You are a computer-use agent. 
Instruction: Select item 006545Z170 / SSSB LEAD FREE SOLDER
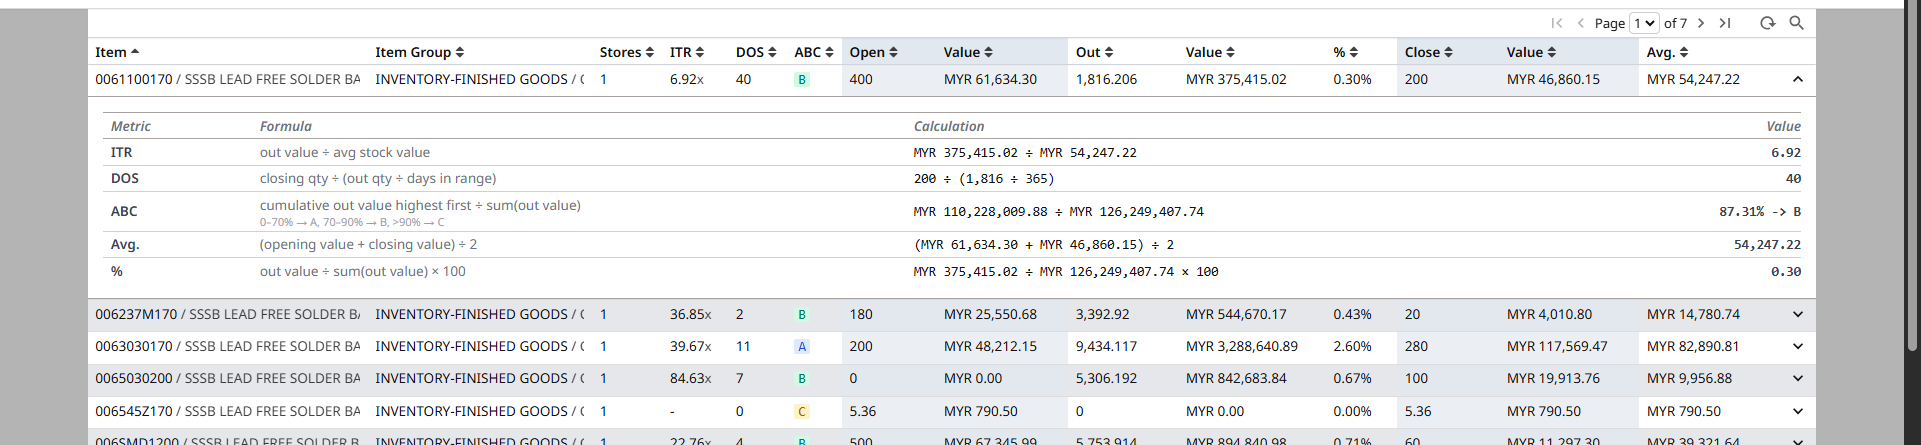click(228, 411)
